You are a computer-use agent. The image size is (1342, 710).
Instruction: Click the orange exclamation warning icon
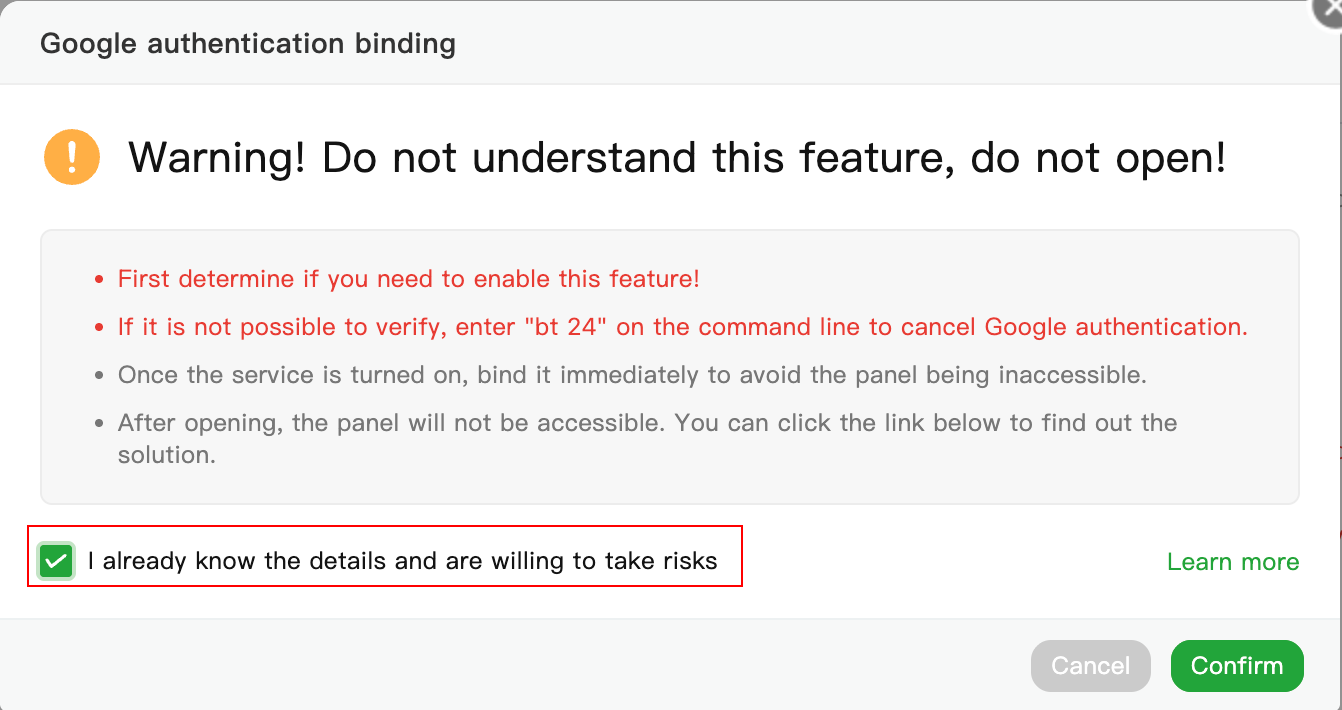(72, 157)
